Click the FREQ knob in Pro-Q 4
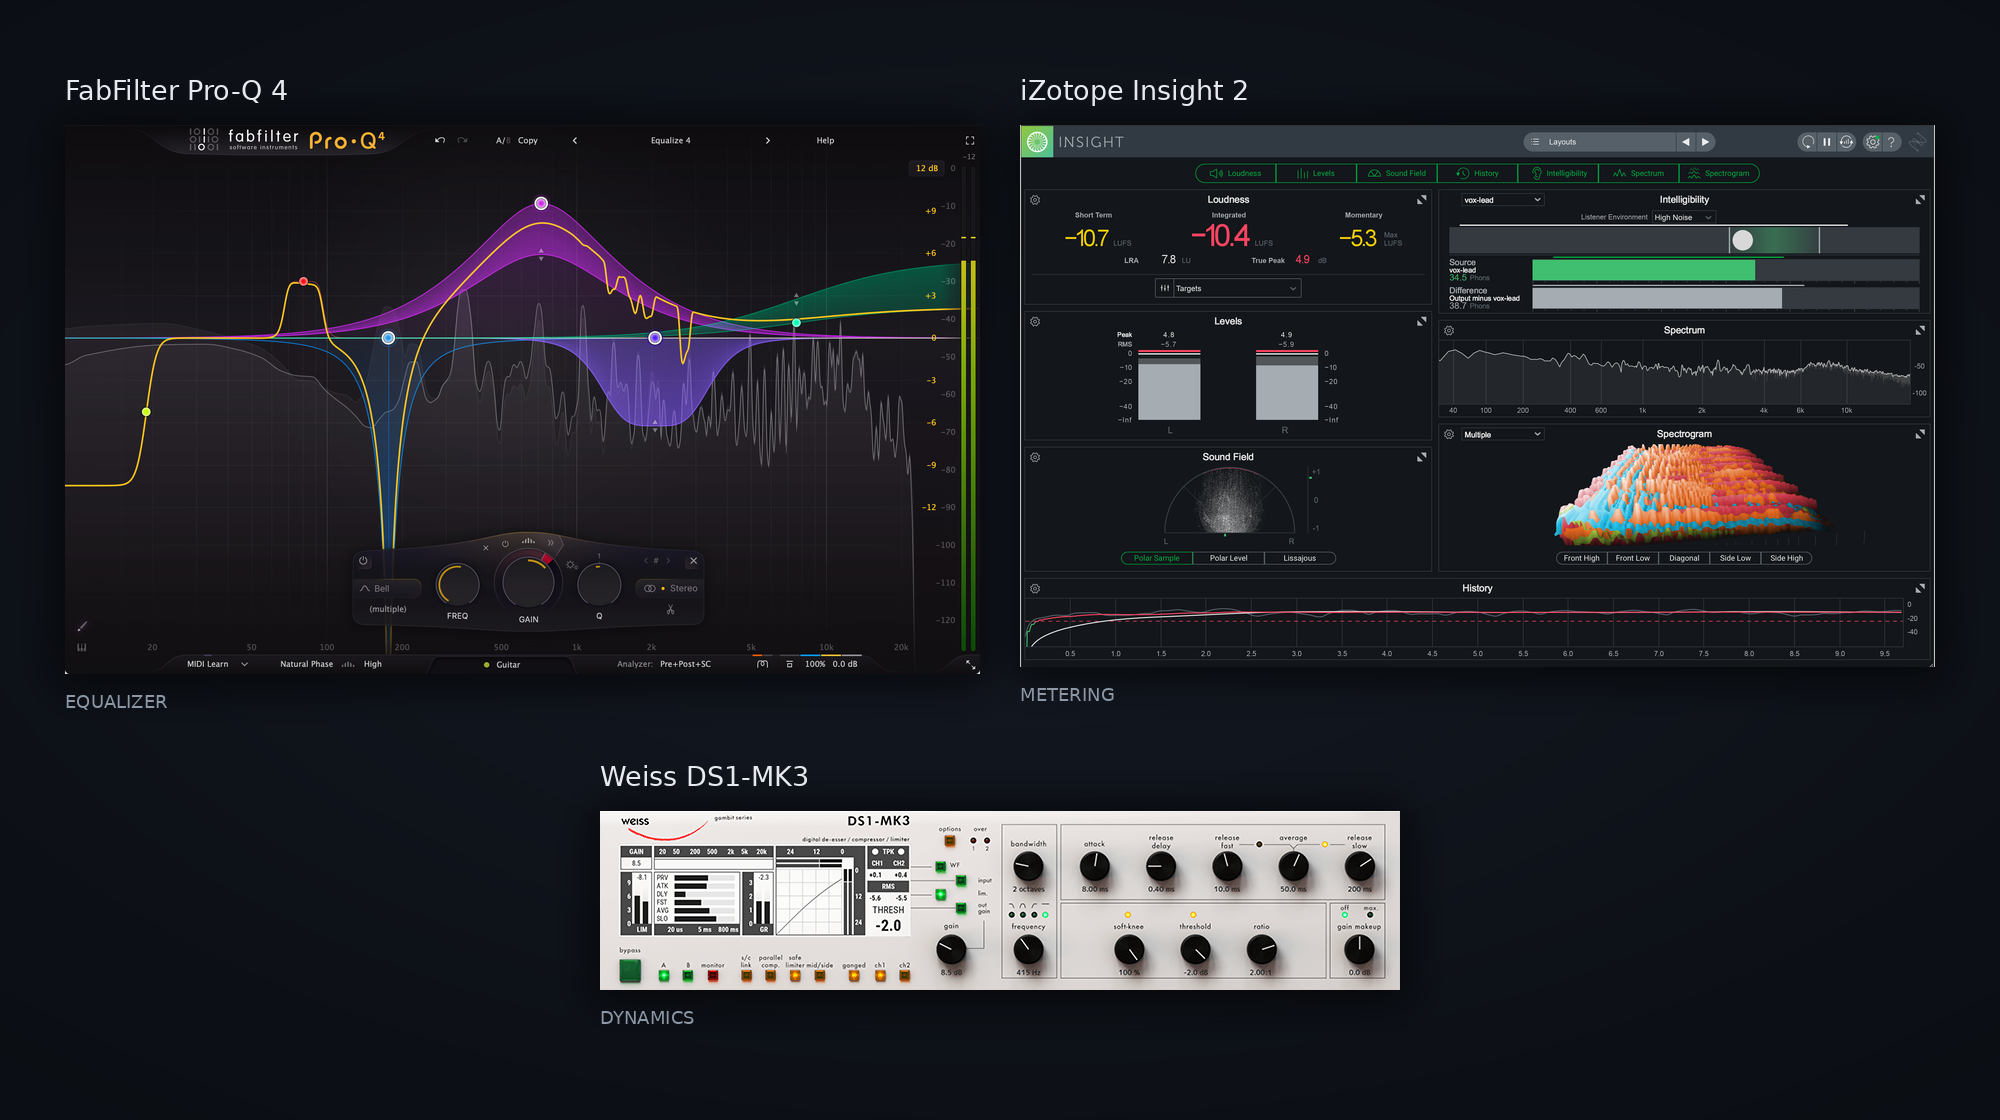 click(457, 584)
